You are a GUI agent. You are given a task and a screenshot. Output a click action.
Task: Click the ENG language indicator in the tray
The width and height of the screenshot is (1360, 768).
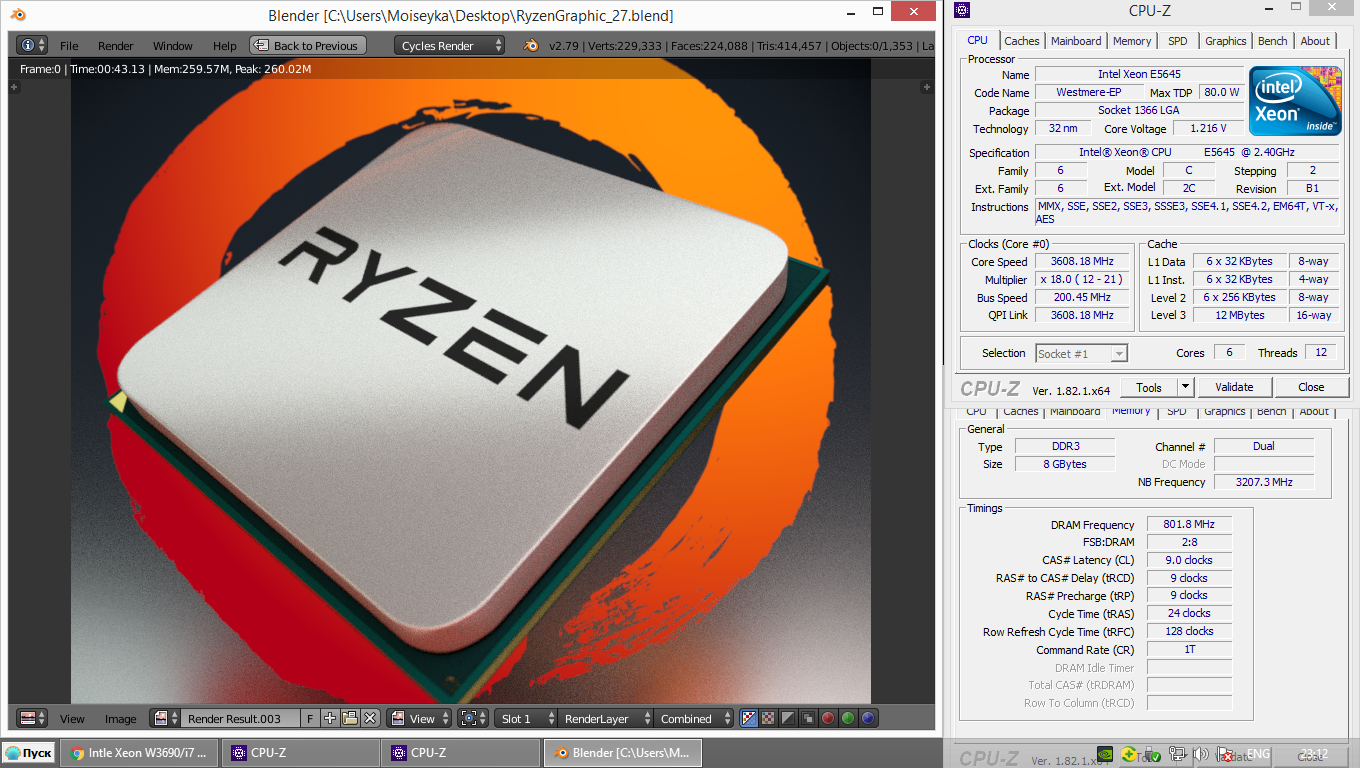[x=1258, y=754]
